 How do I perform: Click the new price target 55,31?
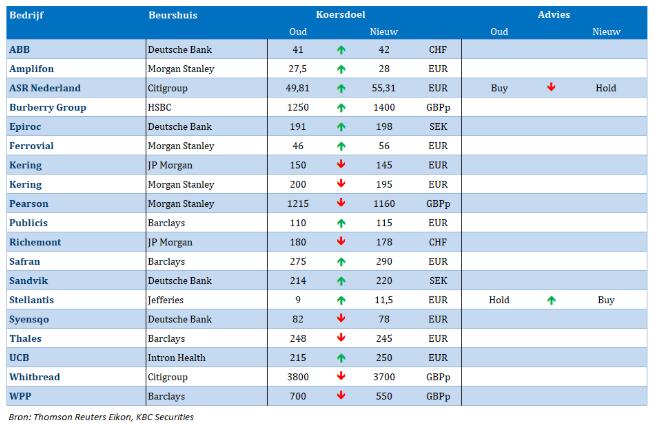(383, 88)
